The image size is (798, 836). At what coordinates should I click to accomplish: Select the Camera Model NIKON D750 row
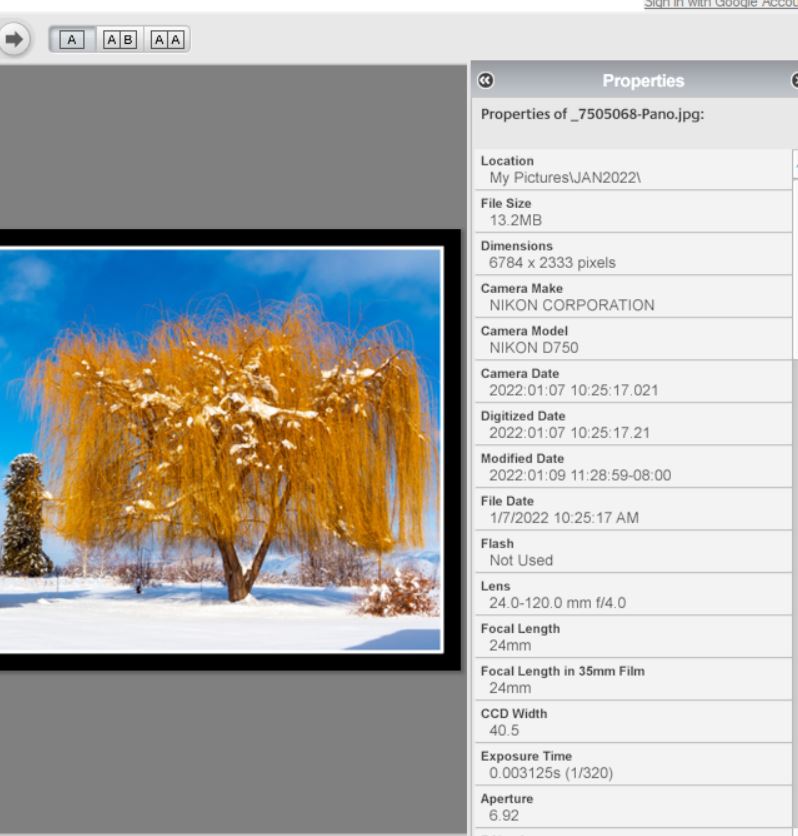point(630,339)
